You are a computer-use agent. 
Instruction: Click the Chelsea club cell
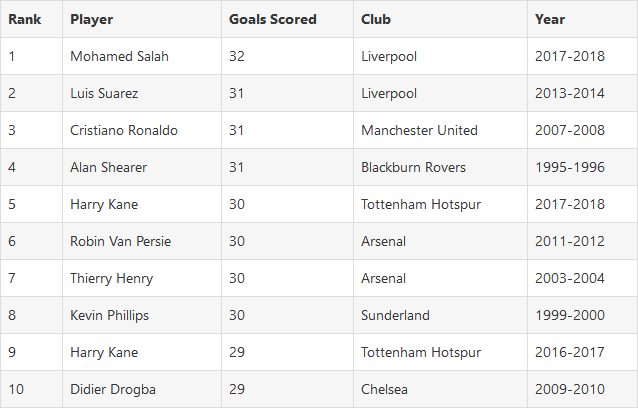point(385,389)
